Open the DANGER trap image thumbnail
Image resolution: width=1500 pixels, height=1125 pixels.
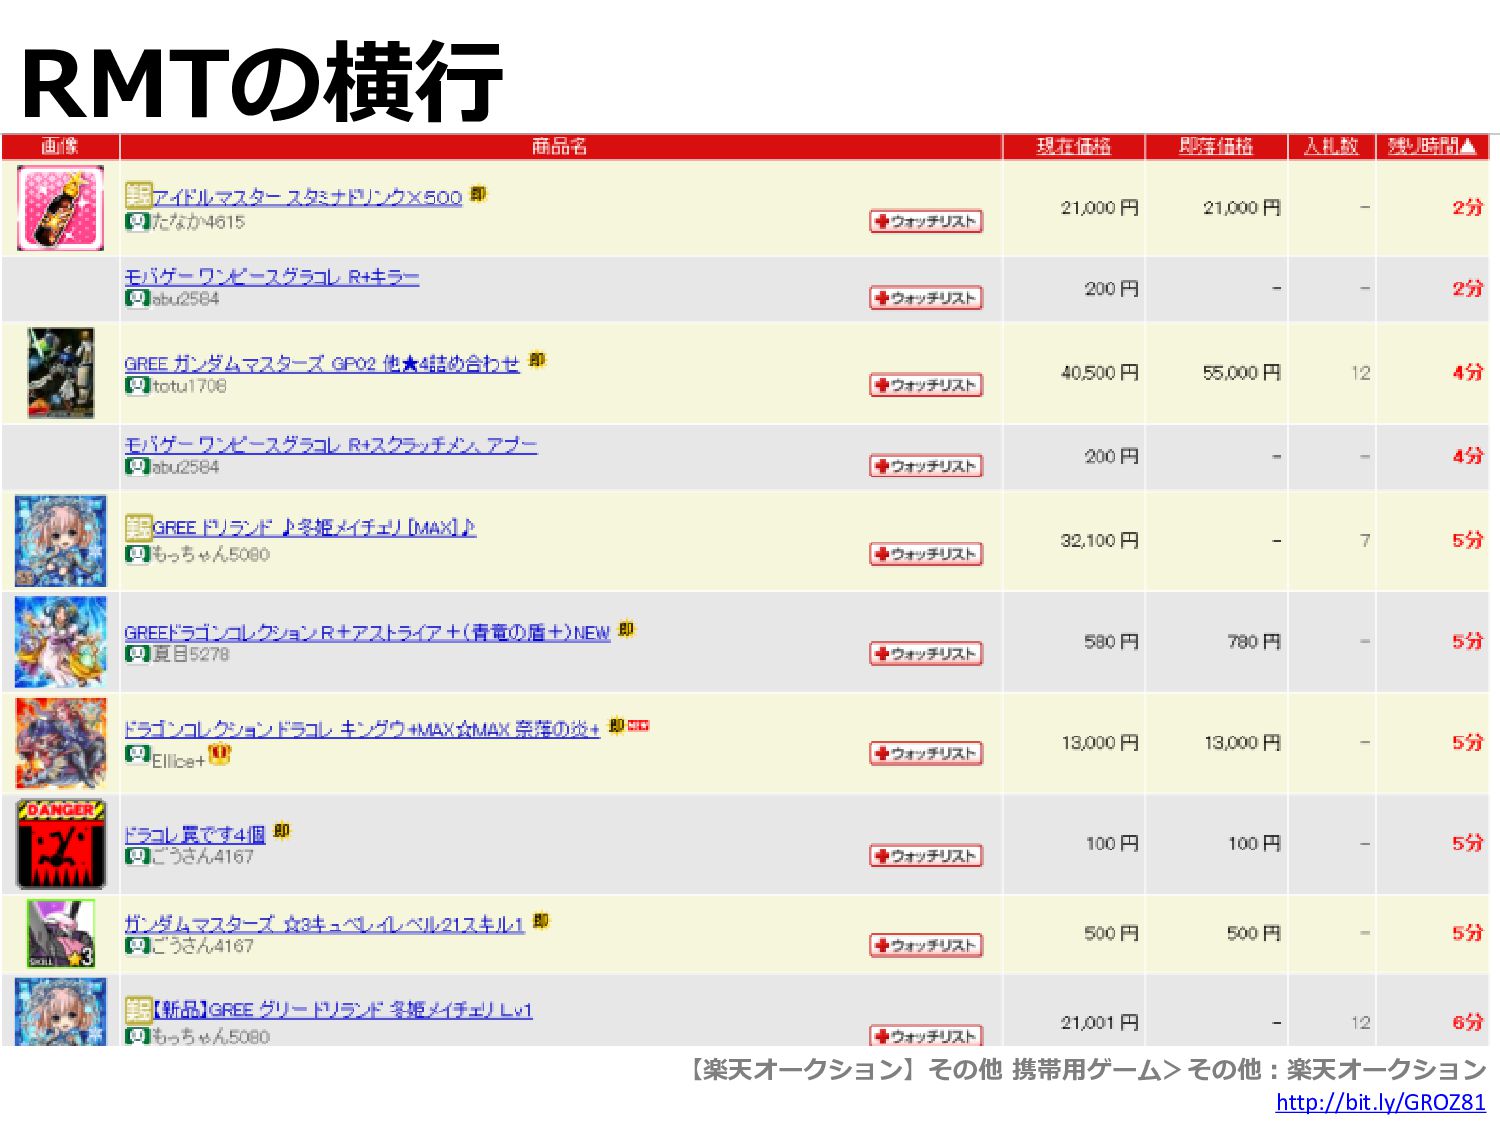click(x=60, y=844)
